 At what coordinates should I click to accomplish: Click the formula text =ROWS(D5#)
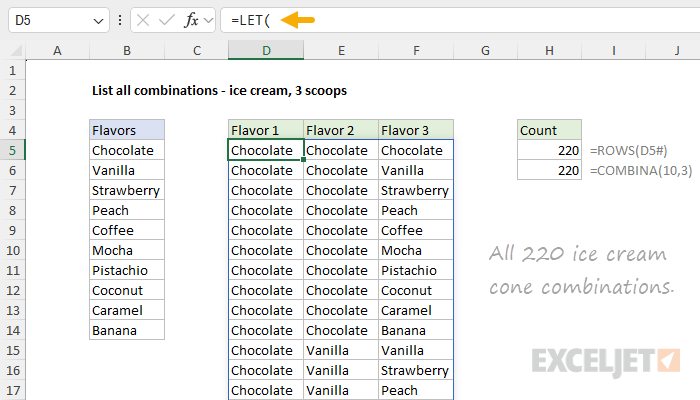[629, 151]
